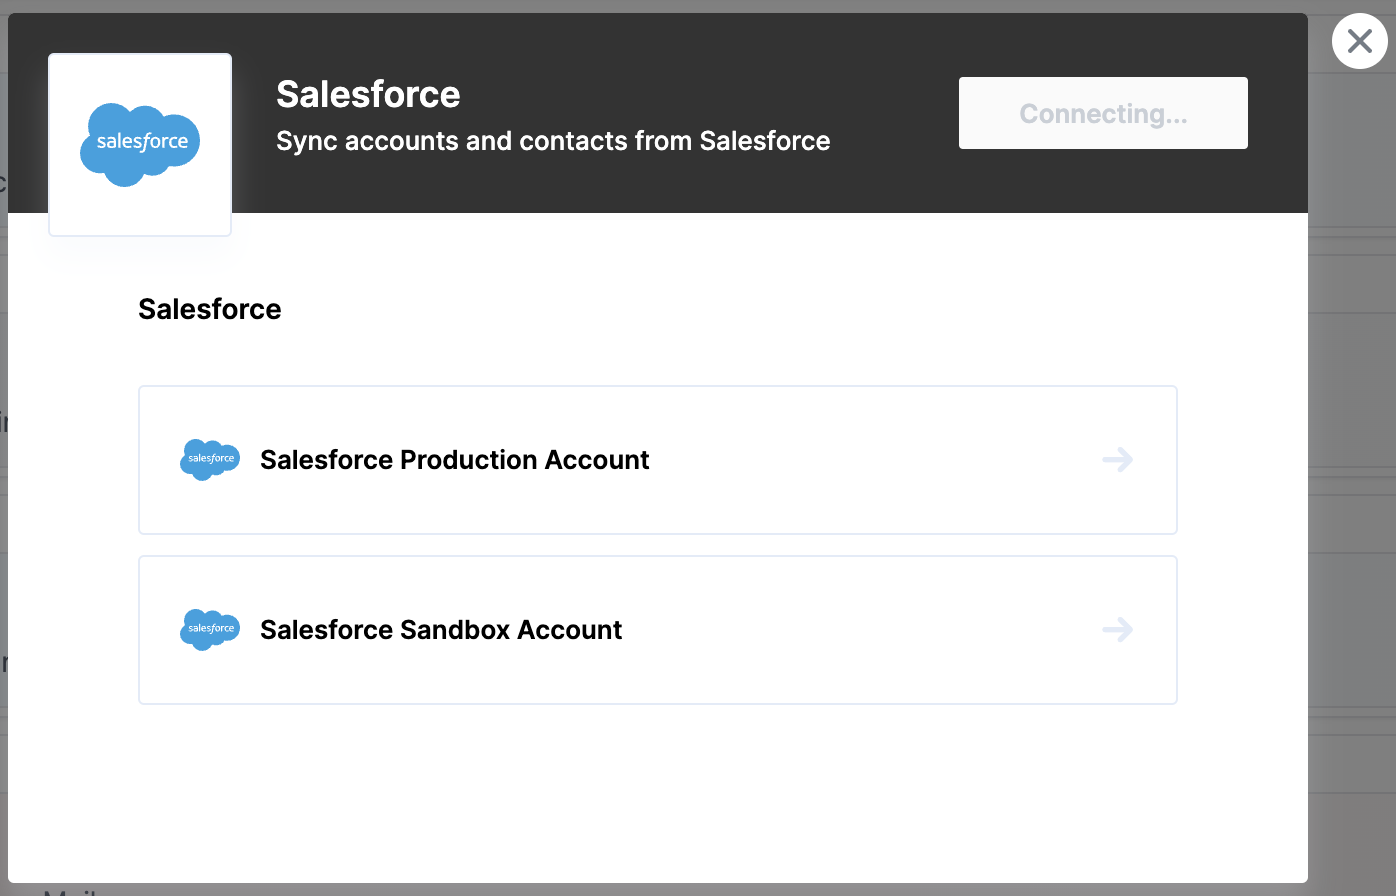Click the right arrow in the Sandbox Account row
The height and width of the screenshot is (896, 1396).
[1117, 630]
